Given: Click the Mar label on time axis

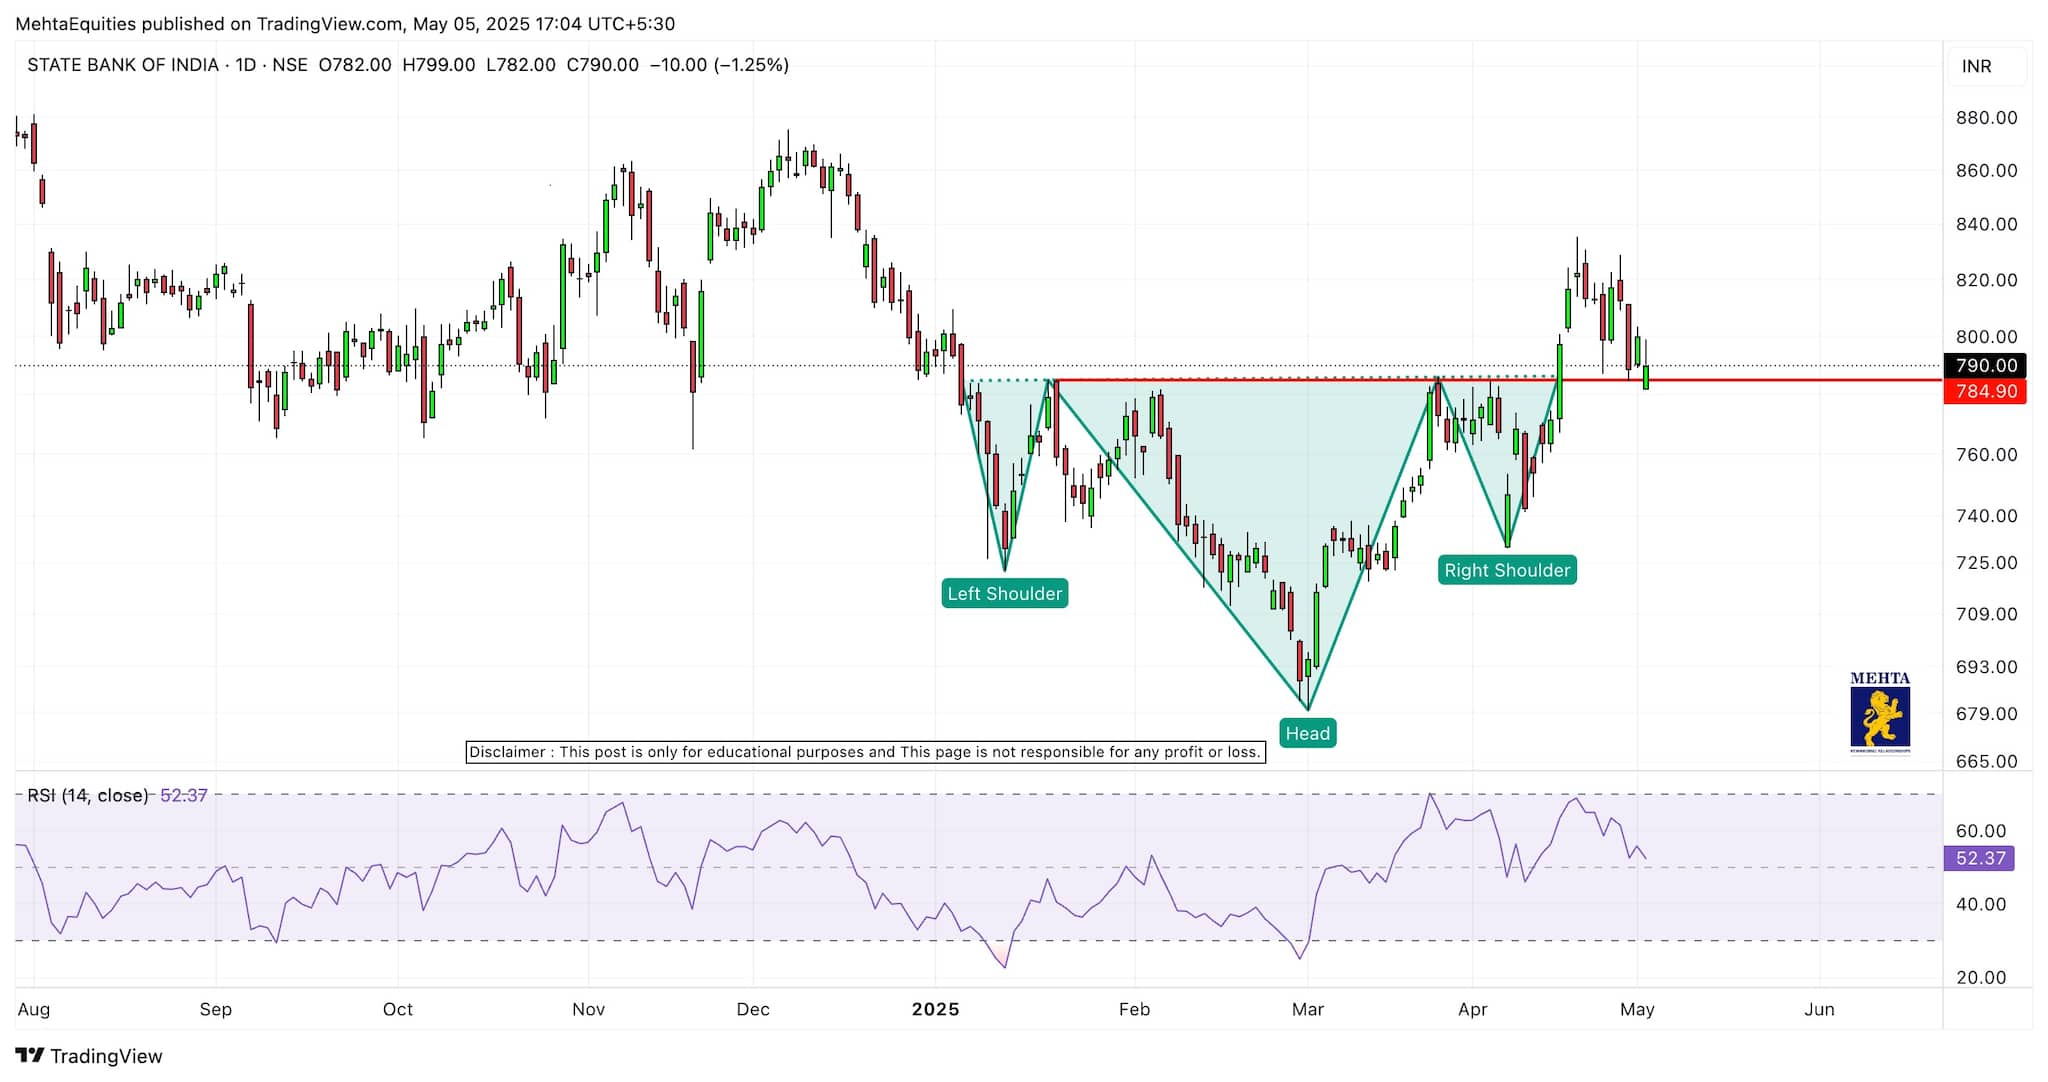Looking at the screenshot, I should pos(1307,1009).
